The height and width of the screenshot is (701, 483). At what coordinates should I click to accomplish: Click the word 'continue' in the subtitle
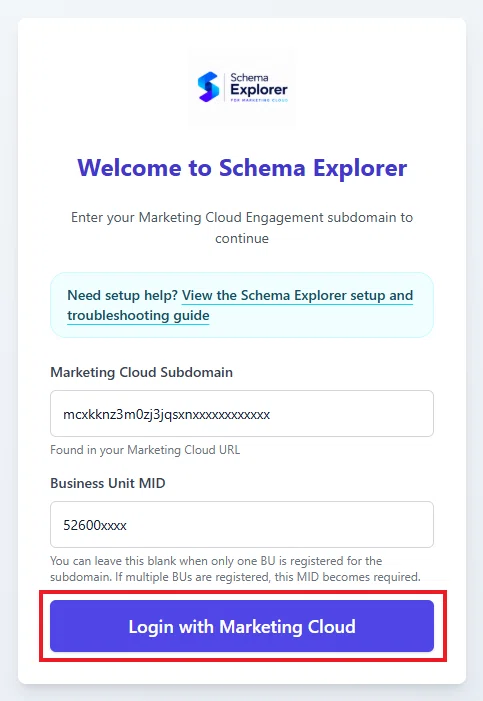tap(242, 238)
